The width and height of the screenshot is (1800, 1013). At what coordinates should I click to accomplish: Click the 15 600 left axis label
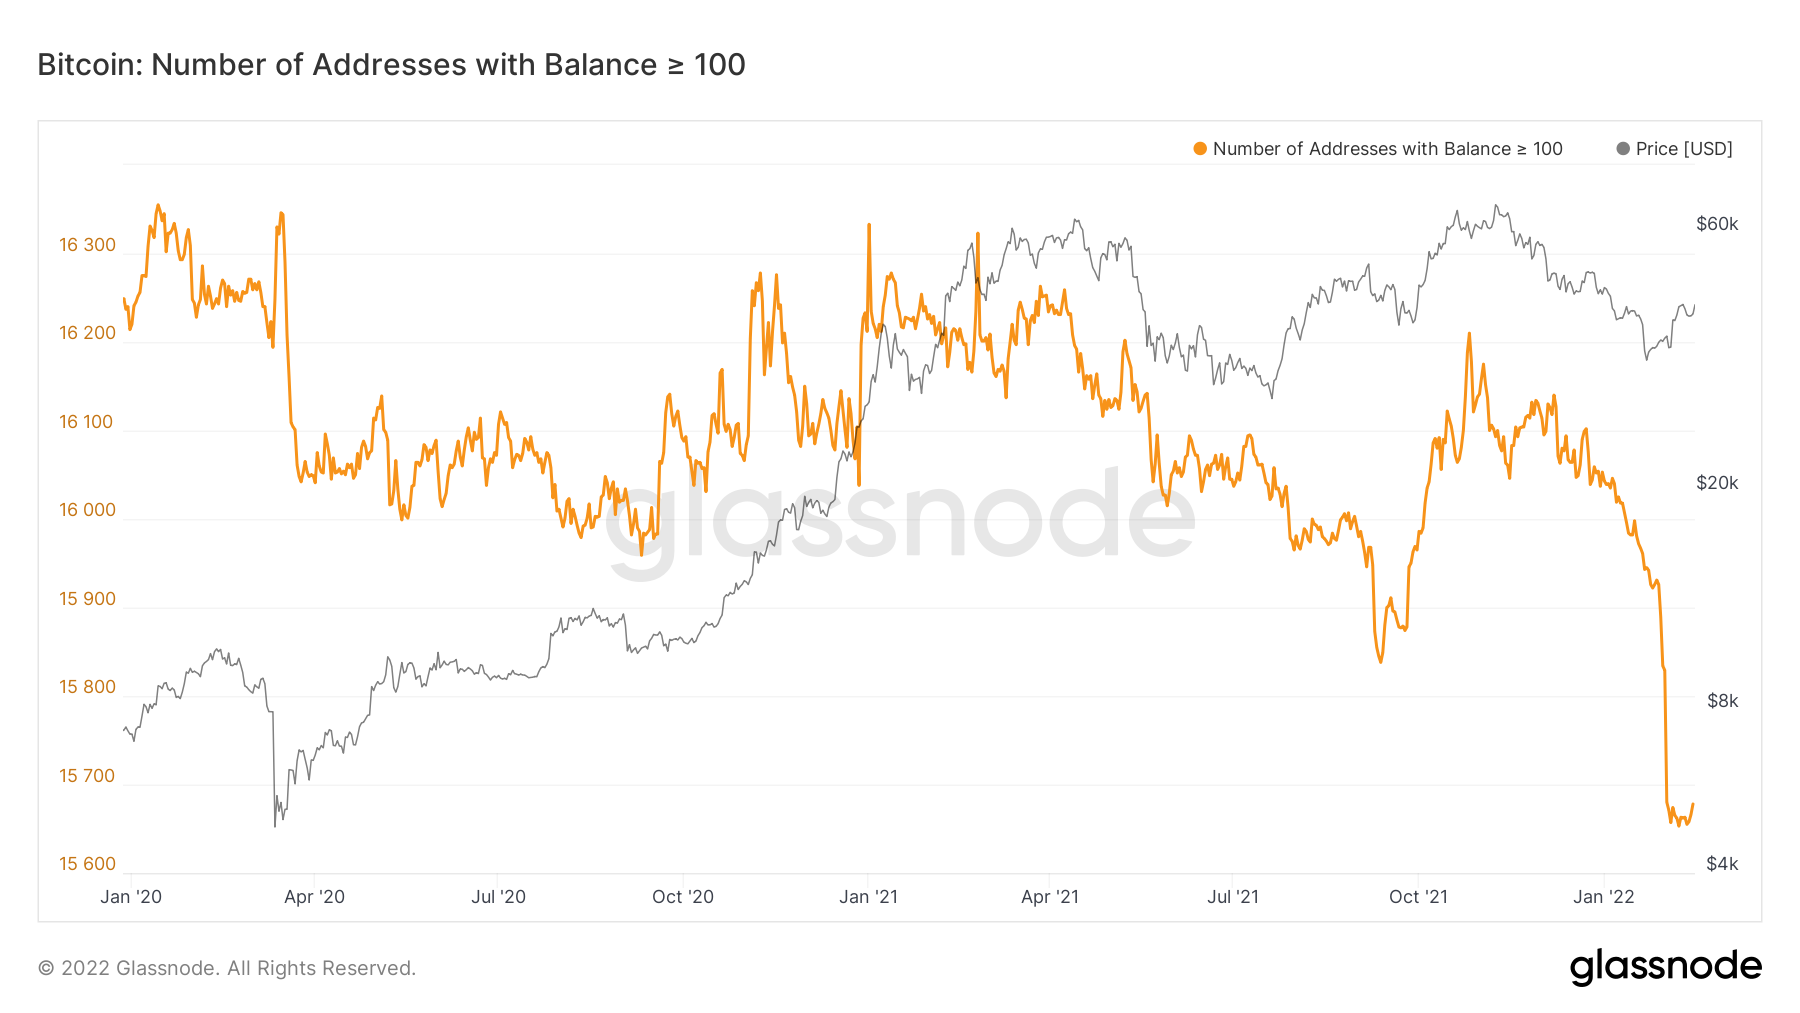pos(87,864)
